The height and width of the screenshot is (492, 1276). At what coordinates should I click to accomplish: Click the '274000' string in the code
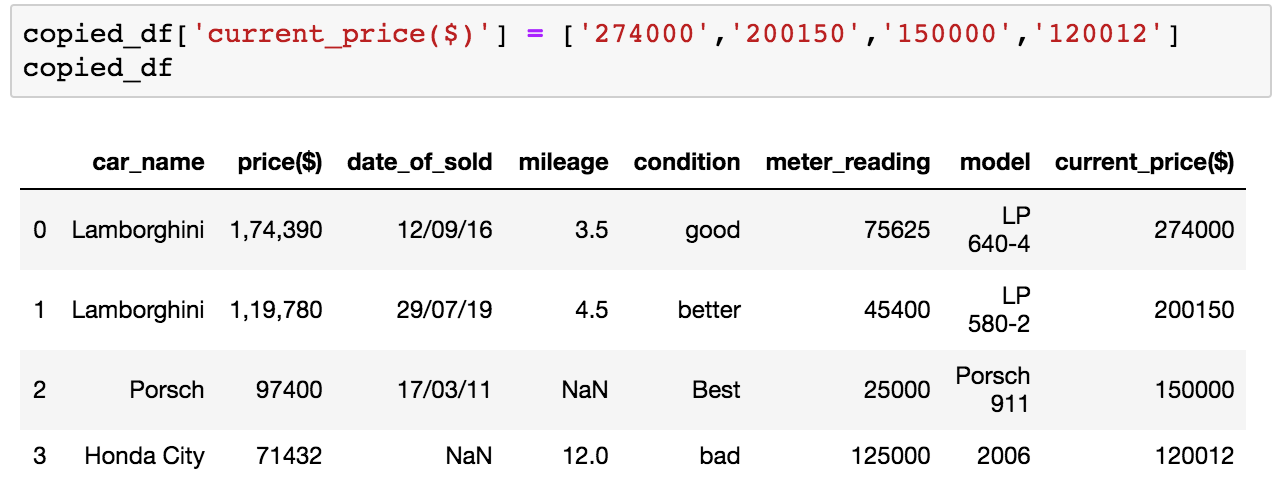click(645, 36)
